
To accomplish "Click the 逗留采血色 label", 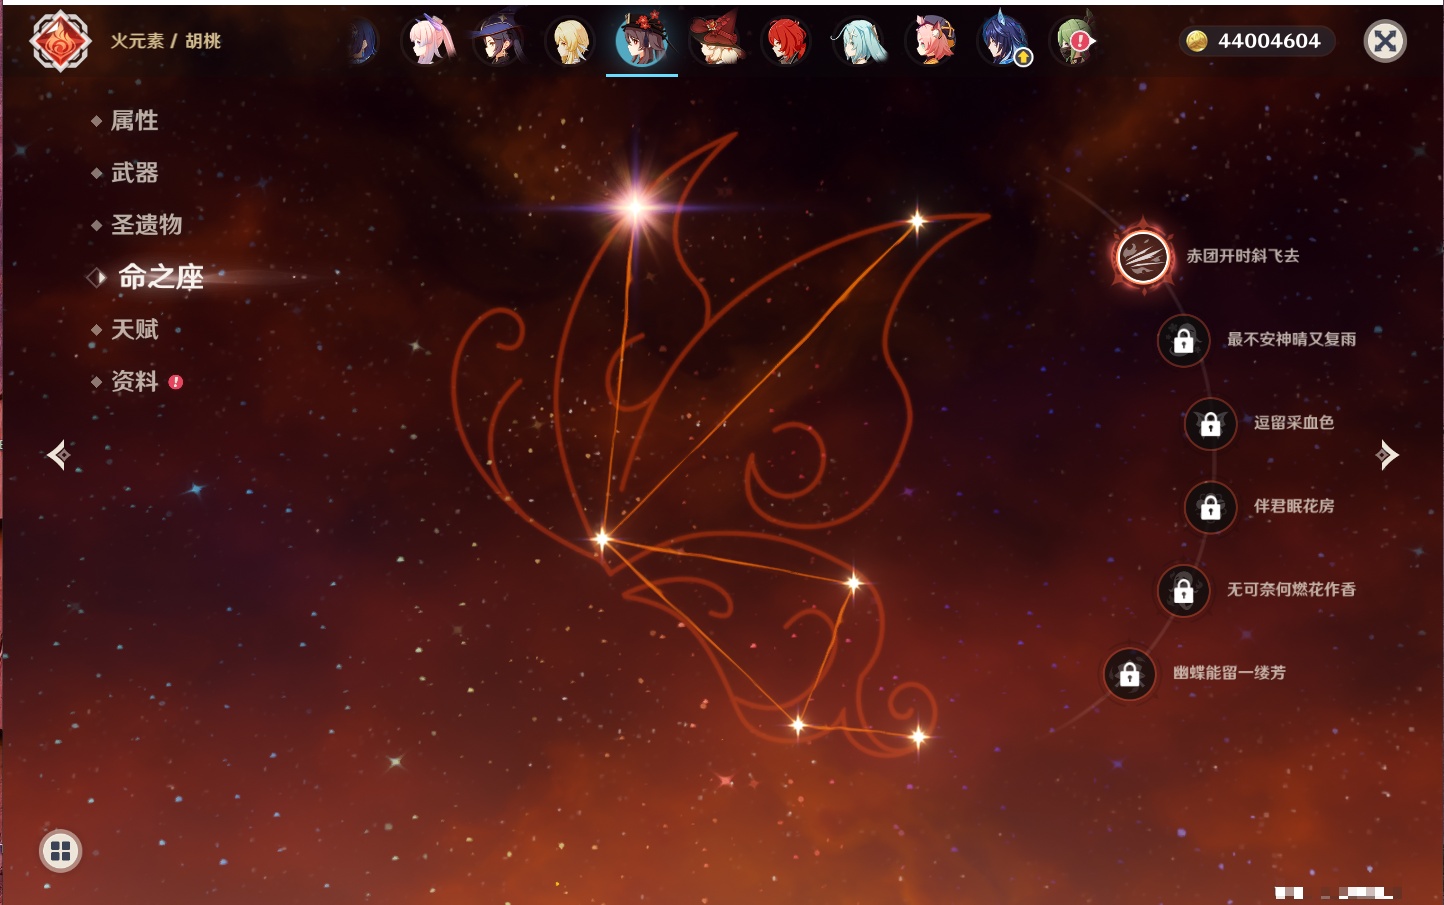I will [x=1294, y=423].
